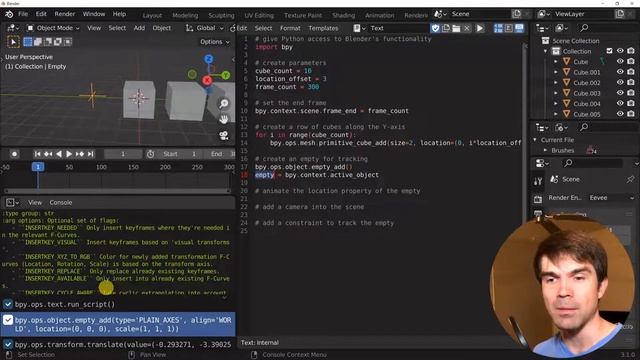Hide Cube.003 in the viewport
Screen dimensions: 640x360
click(620, 93)
